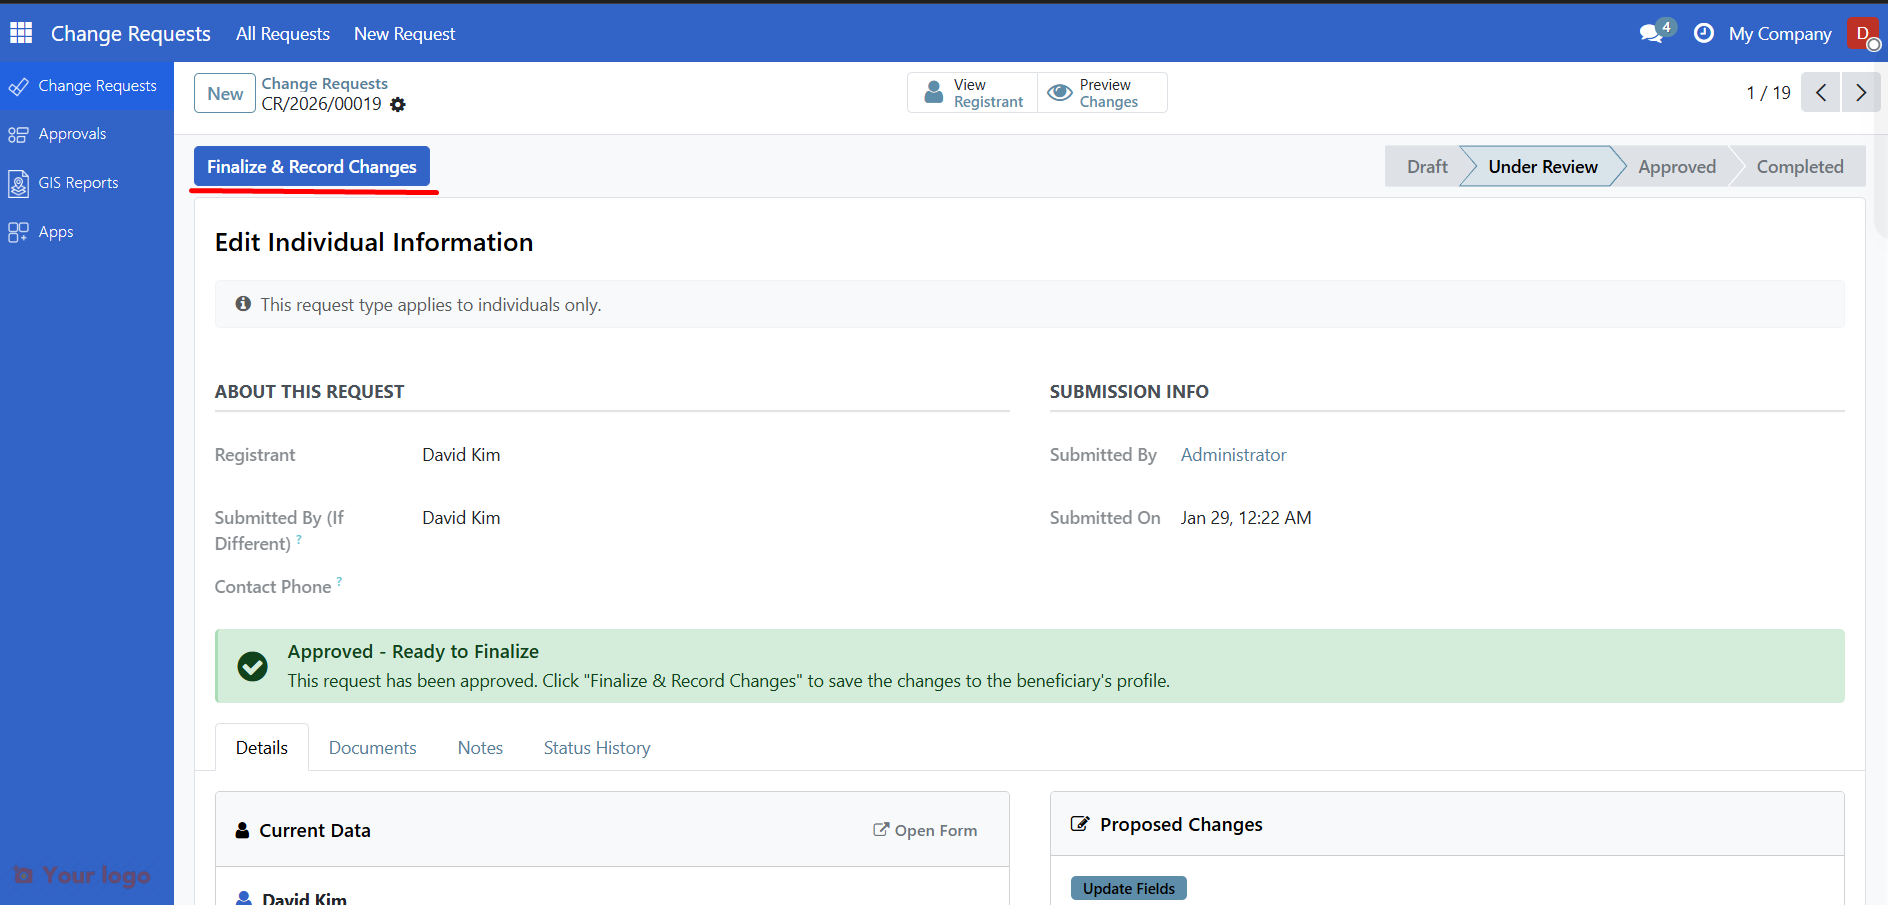The width and height of the screenshot is (1888, 905).
Task: Open the Notes tab
Action: 480,748
